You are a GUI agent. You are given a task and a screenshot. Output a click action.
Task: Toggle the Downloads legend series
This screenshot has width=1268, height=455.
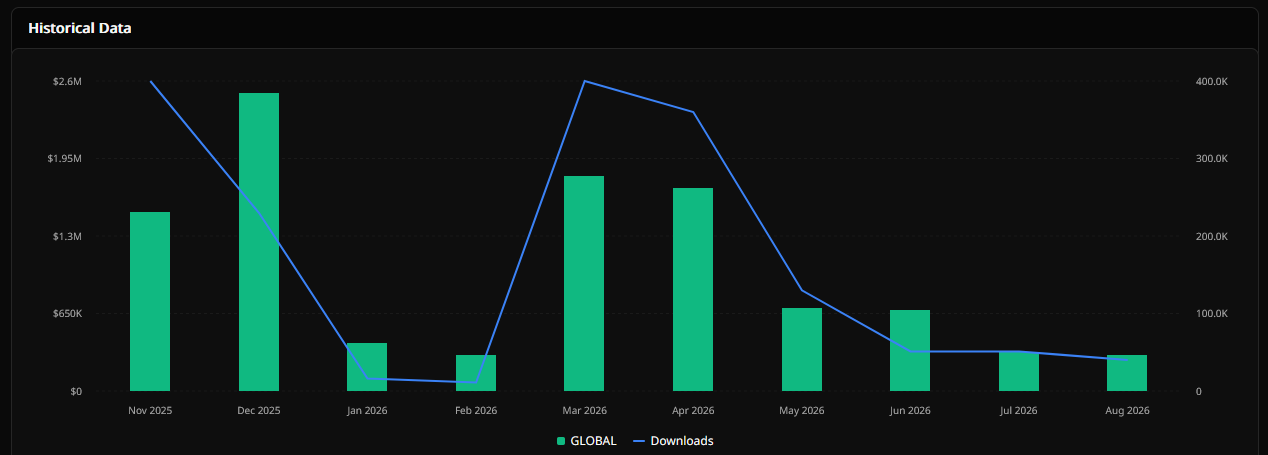pyautogui.click(x=673, y=441)
